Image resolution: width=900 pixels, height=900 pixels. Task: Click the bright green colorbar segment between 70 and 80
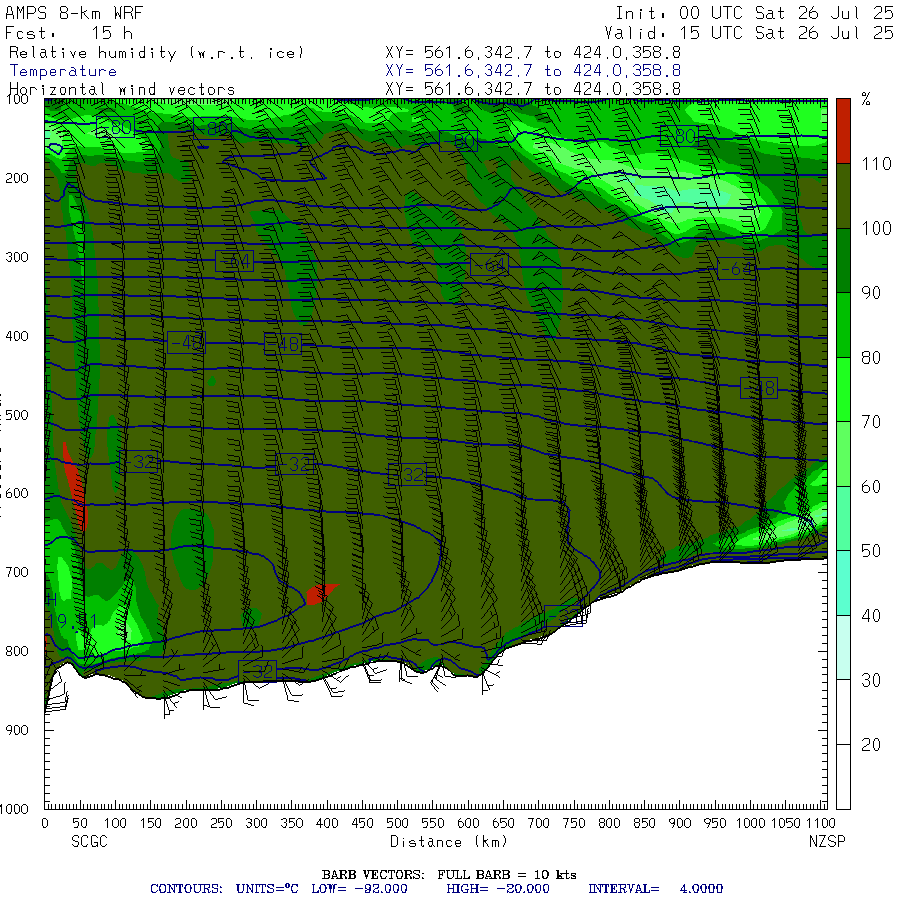(x=843, y=389)
